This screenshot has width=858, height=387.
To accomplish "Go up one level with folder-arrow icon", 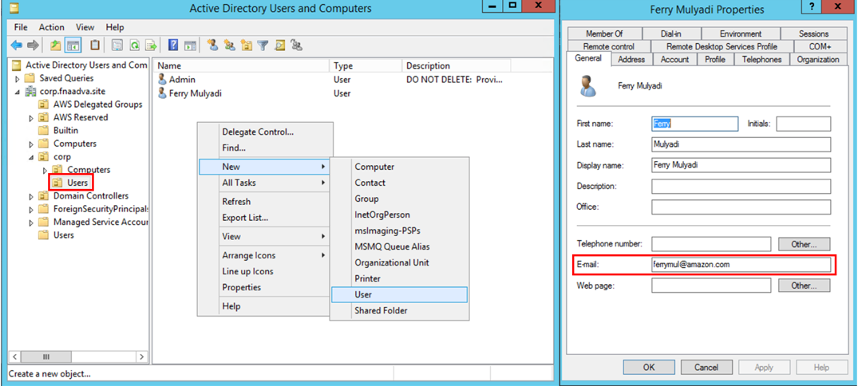I will (x=55, y=45).
